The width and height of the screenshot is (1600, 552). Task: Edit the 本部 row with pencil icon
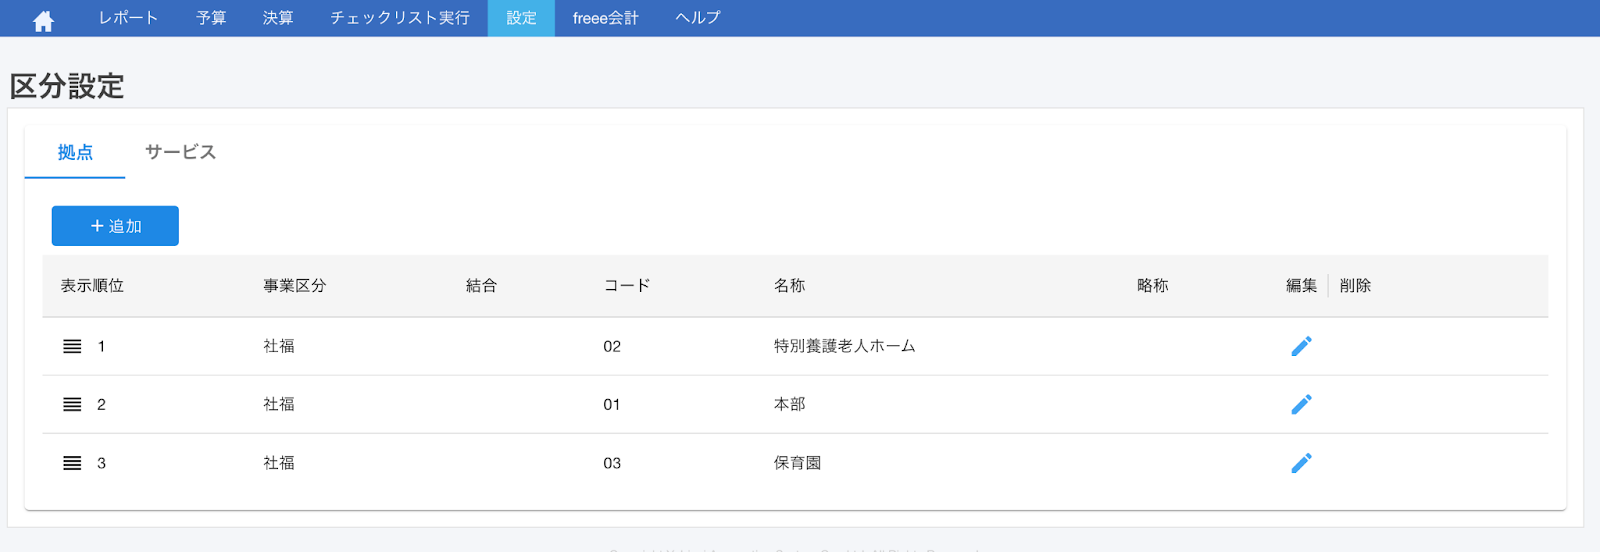tap(1301, 404)
